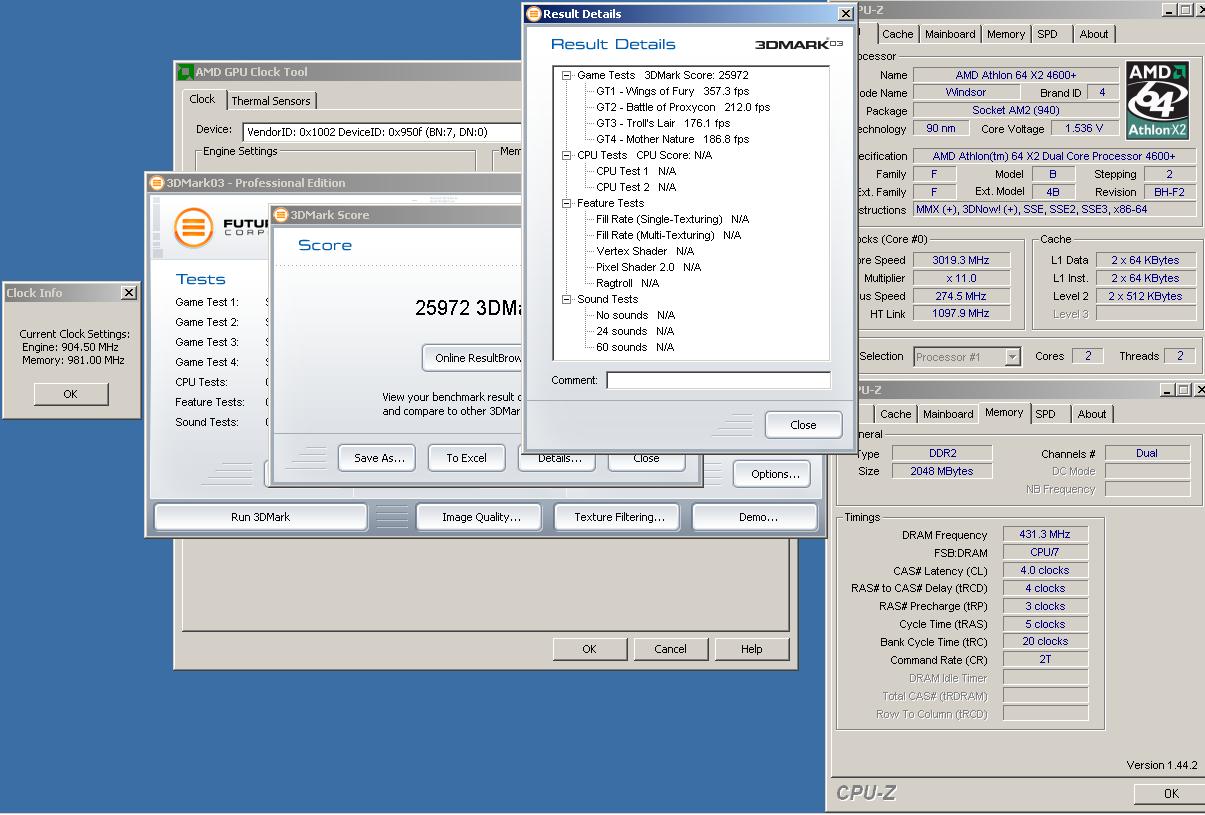Click Save As in 3DMark Score window
The image size is (1205, 815).
[x=379, y=458]
